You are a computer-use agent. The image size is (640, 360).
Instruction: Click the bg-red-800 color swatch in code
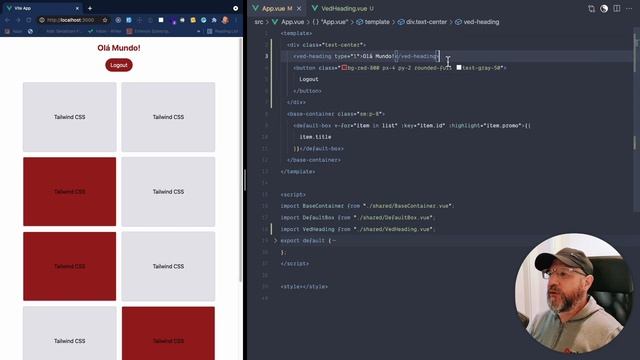tap(344, 67)
